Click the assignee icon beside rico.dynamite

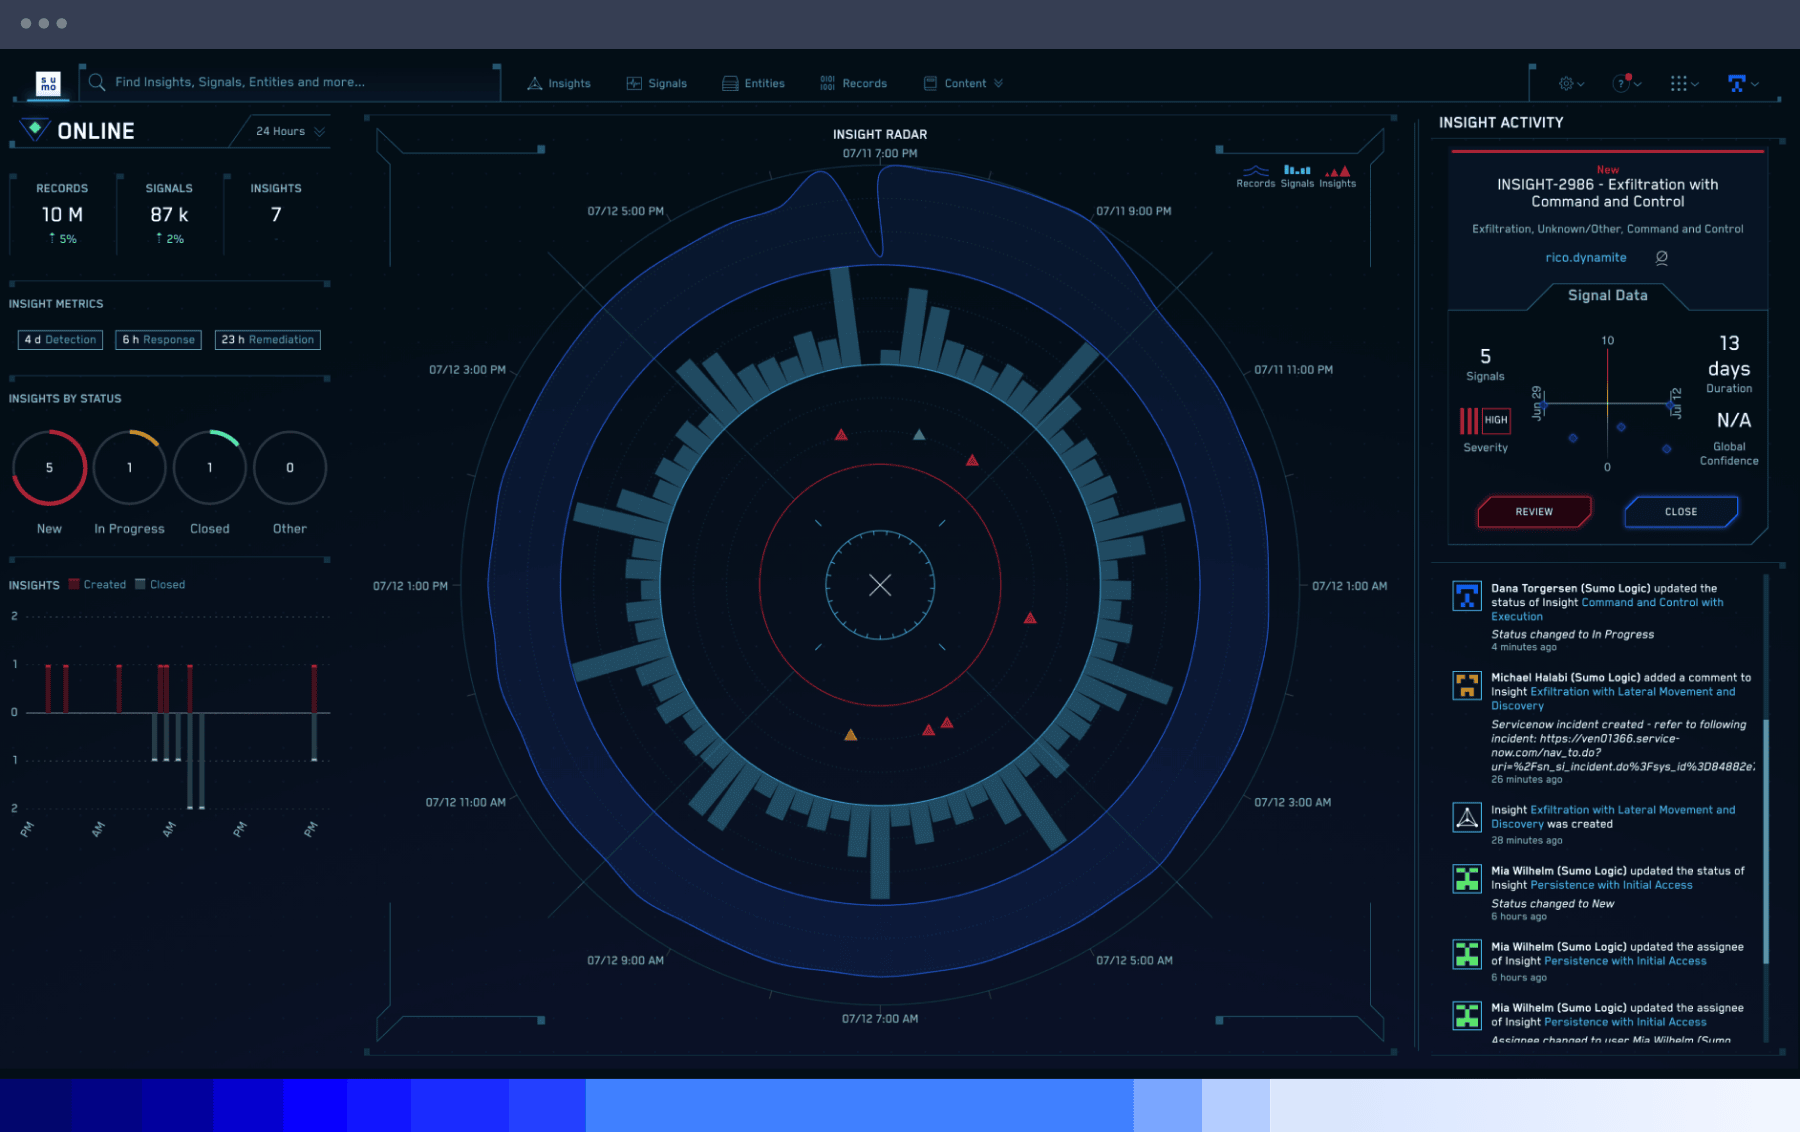pyautogui.click(x=1662, y=258)
